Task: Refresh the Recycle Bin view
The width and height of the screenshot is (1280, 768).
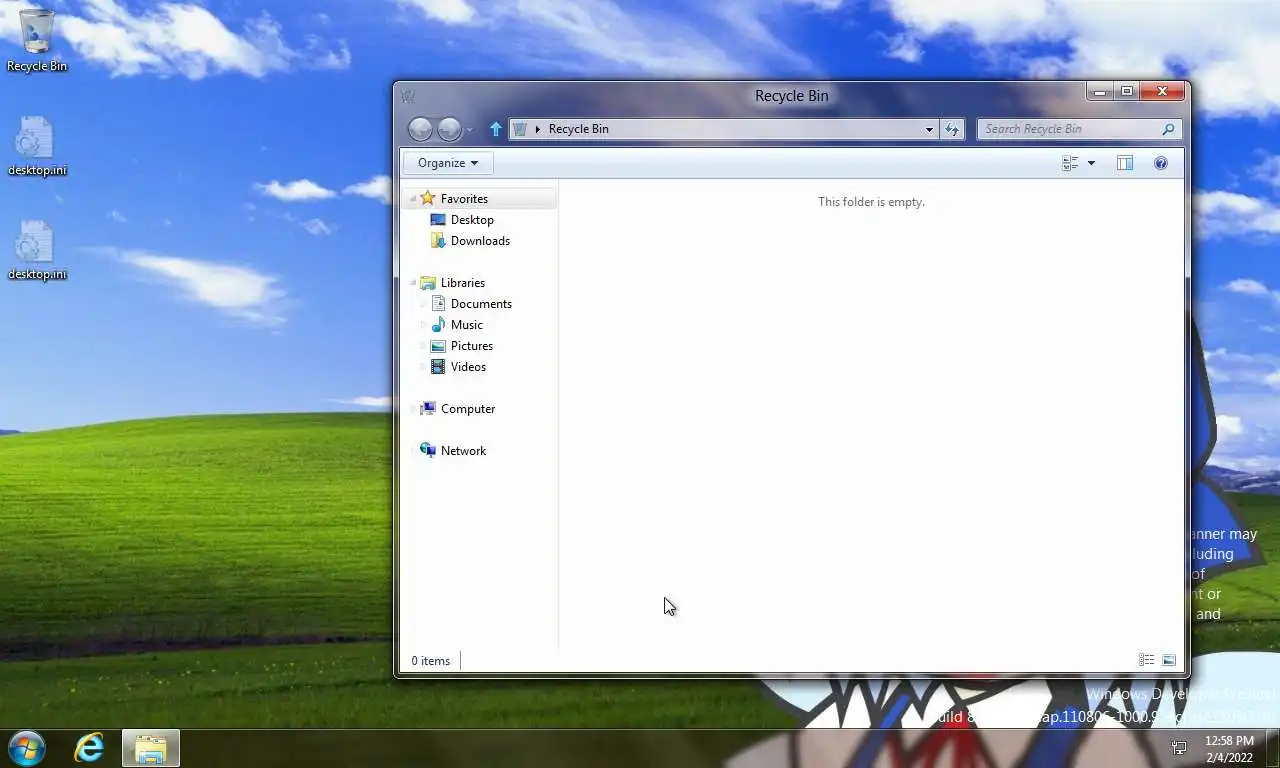Action: pos(952,129)
